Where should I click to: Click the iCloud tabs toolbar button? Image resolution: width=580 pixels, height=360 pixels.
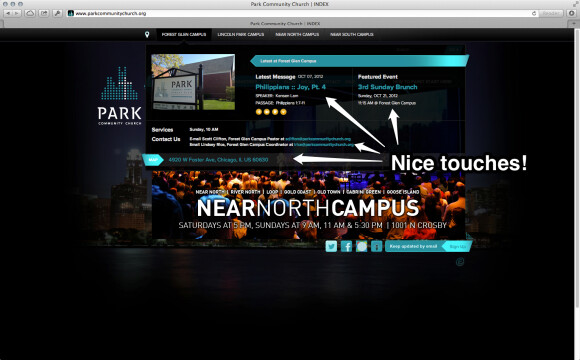[30, 13]
